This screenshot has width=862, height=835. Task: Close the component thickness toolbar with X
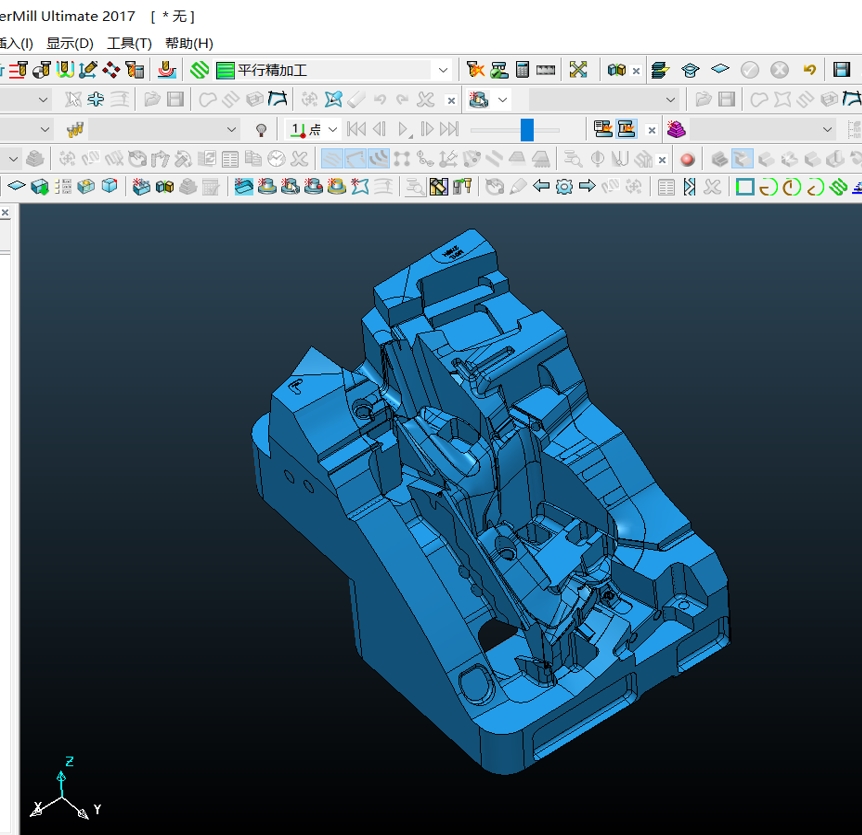pos(636,71)
